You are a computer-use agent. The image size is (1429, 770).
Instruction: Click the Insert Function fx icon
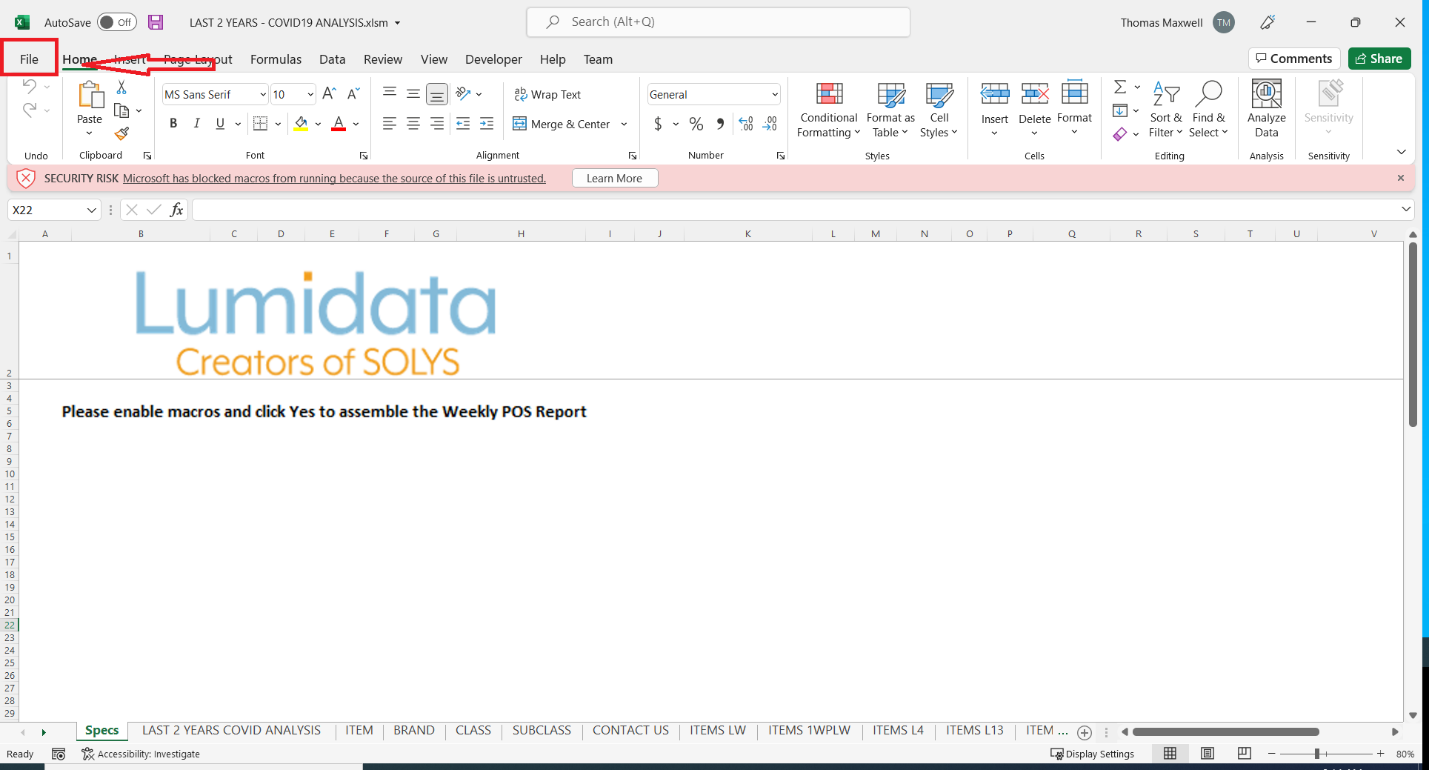[177, 210]
